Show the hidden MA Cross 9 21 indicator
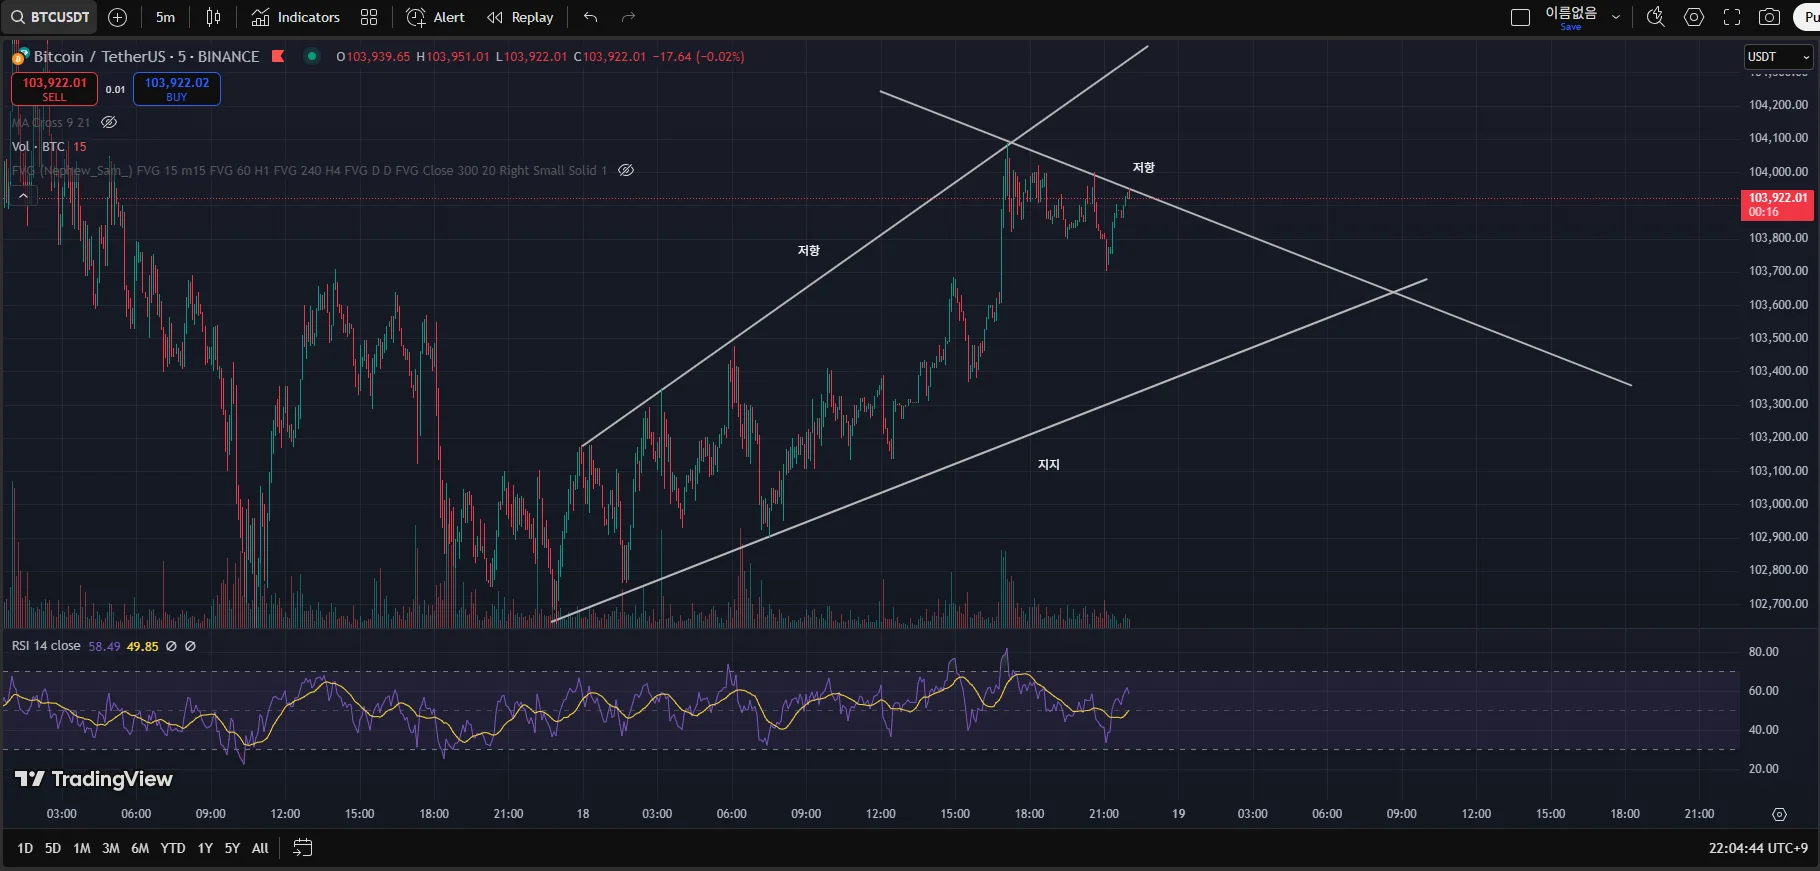1820x871 pixels. pyautogui.click(x=109, y=122)
